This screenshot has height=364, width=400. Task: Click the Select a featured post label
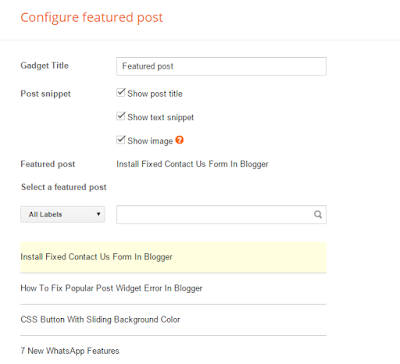point(64,187)
